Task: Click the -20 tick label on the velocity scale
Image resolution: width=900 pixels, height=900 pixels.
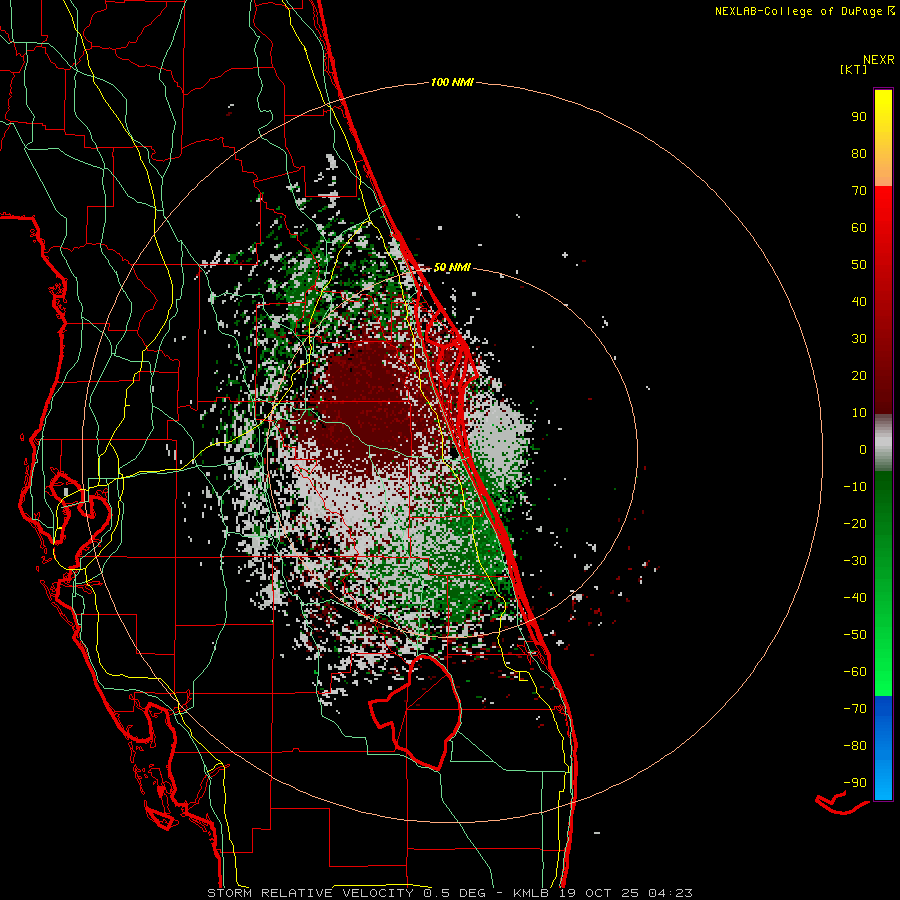Action: 855,524
